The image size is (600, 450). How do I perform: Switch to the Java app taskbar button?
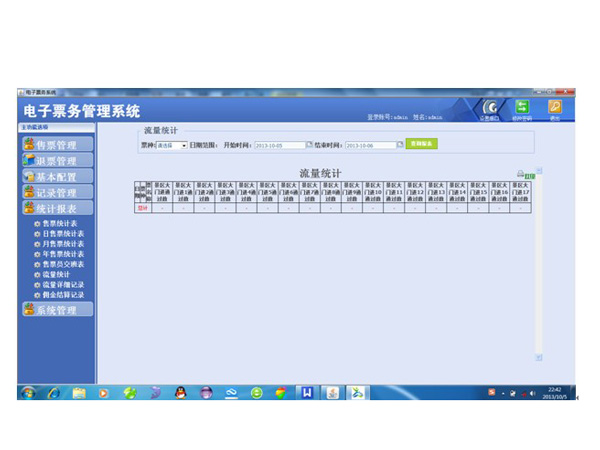pyautogui.click(x=333, y=393)
